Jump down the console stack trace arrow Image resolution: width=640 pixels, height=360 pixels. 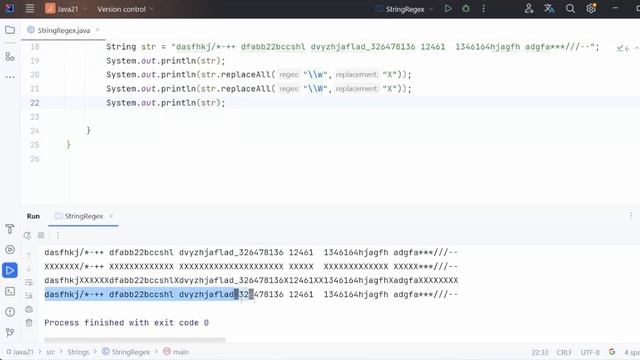tap(29, 269)
